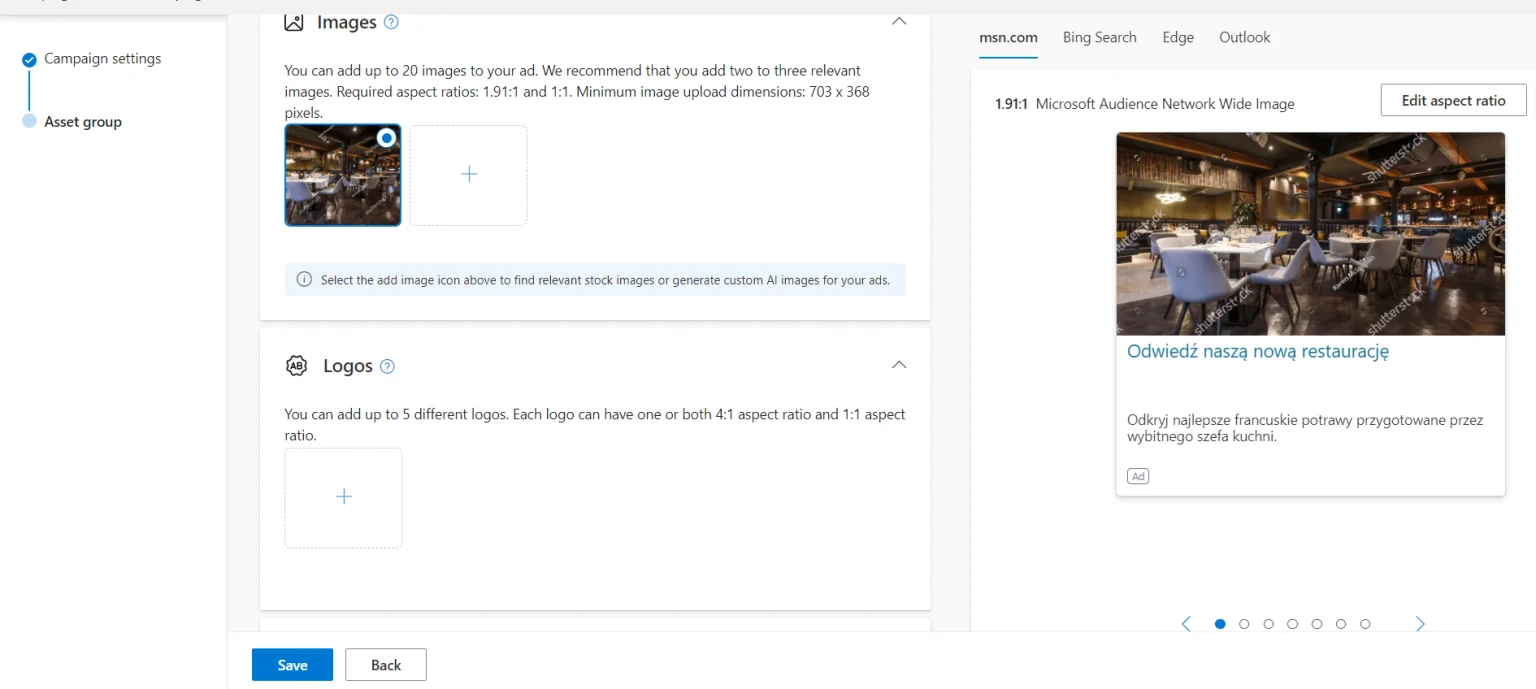Select the fourth preview pagination dot

click(x=1292, y=624)
